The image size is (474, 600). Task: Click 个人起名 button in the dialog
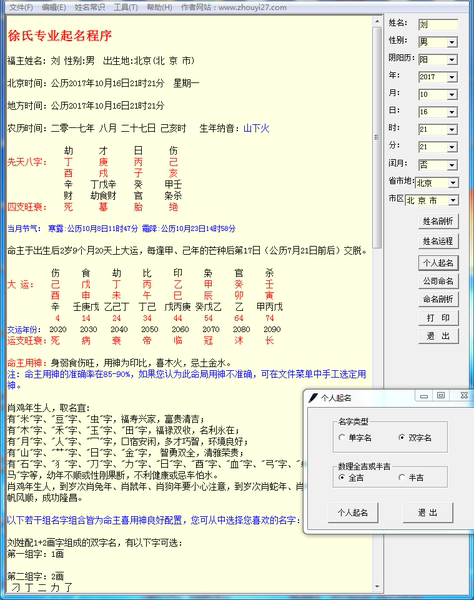point(353,512)
